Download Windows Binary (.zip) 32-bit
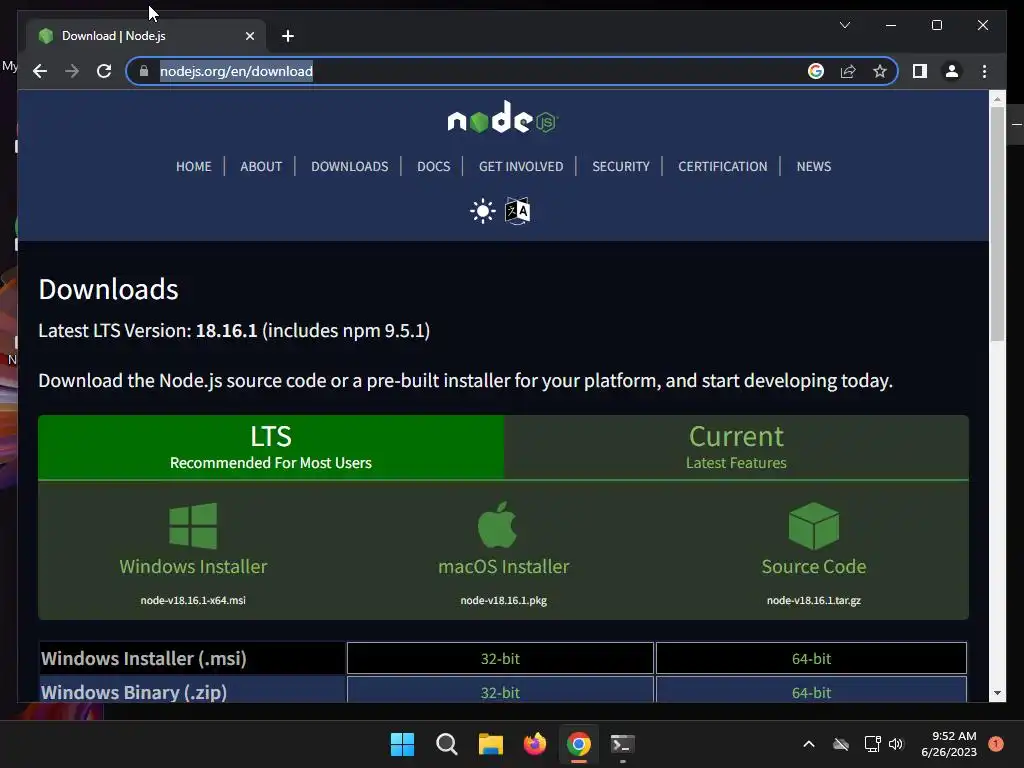The width and height of the screenshot is (1024, 768). click(x=500, y=691)
